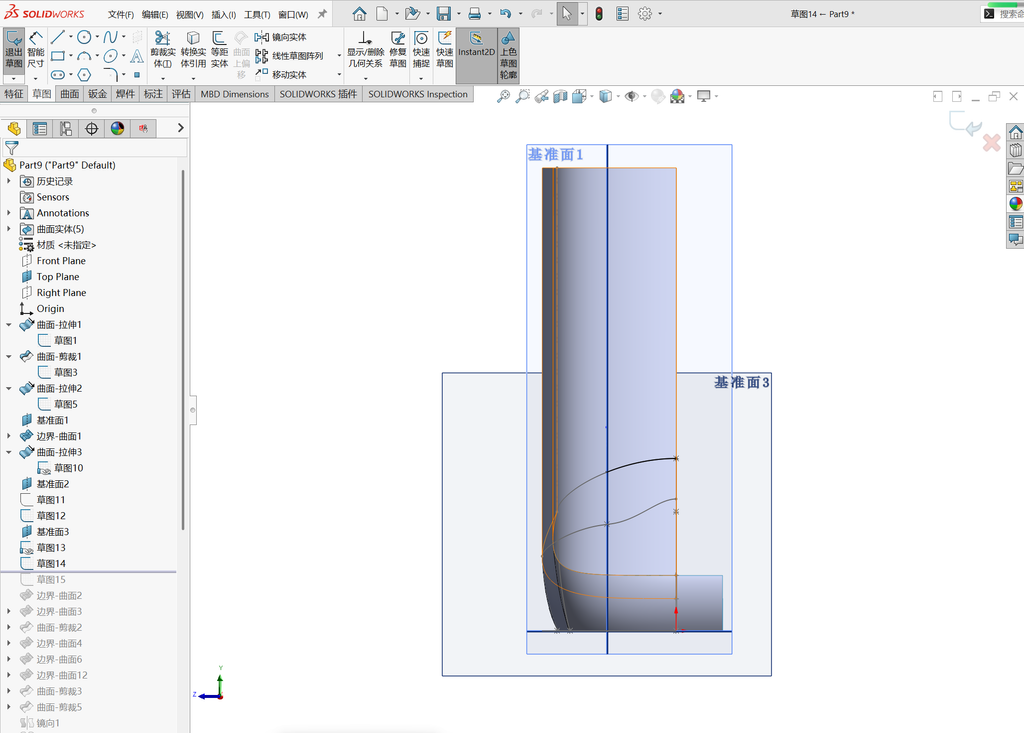This screenshot has width=1024, height=733.
Task: Click 显示/删除几何关系 button
Action: tap(366, 50)
